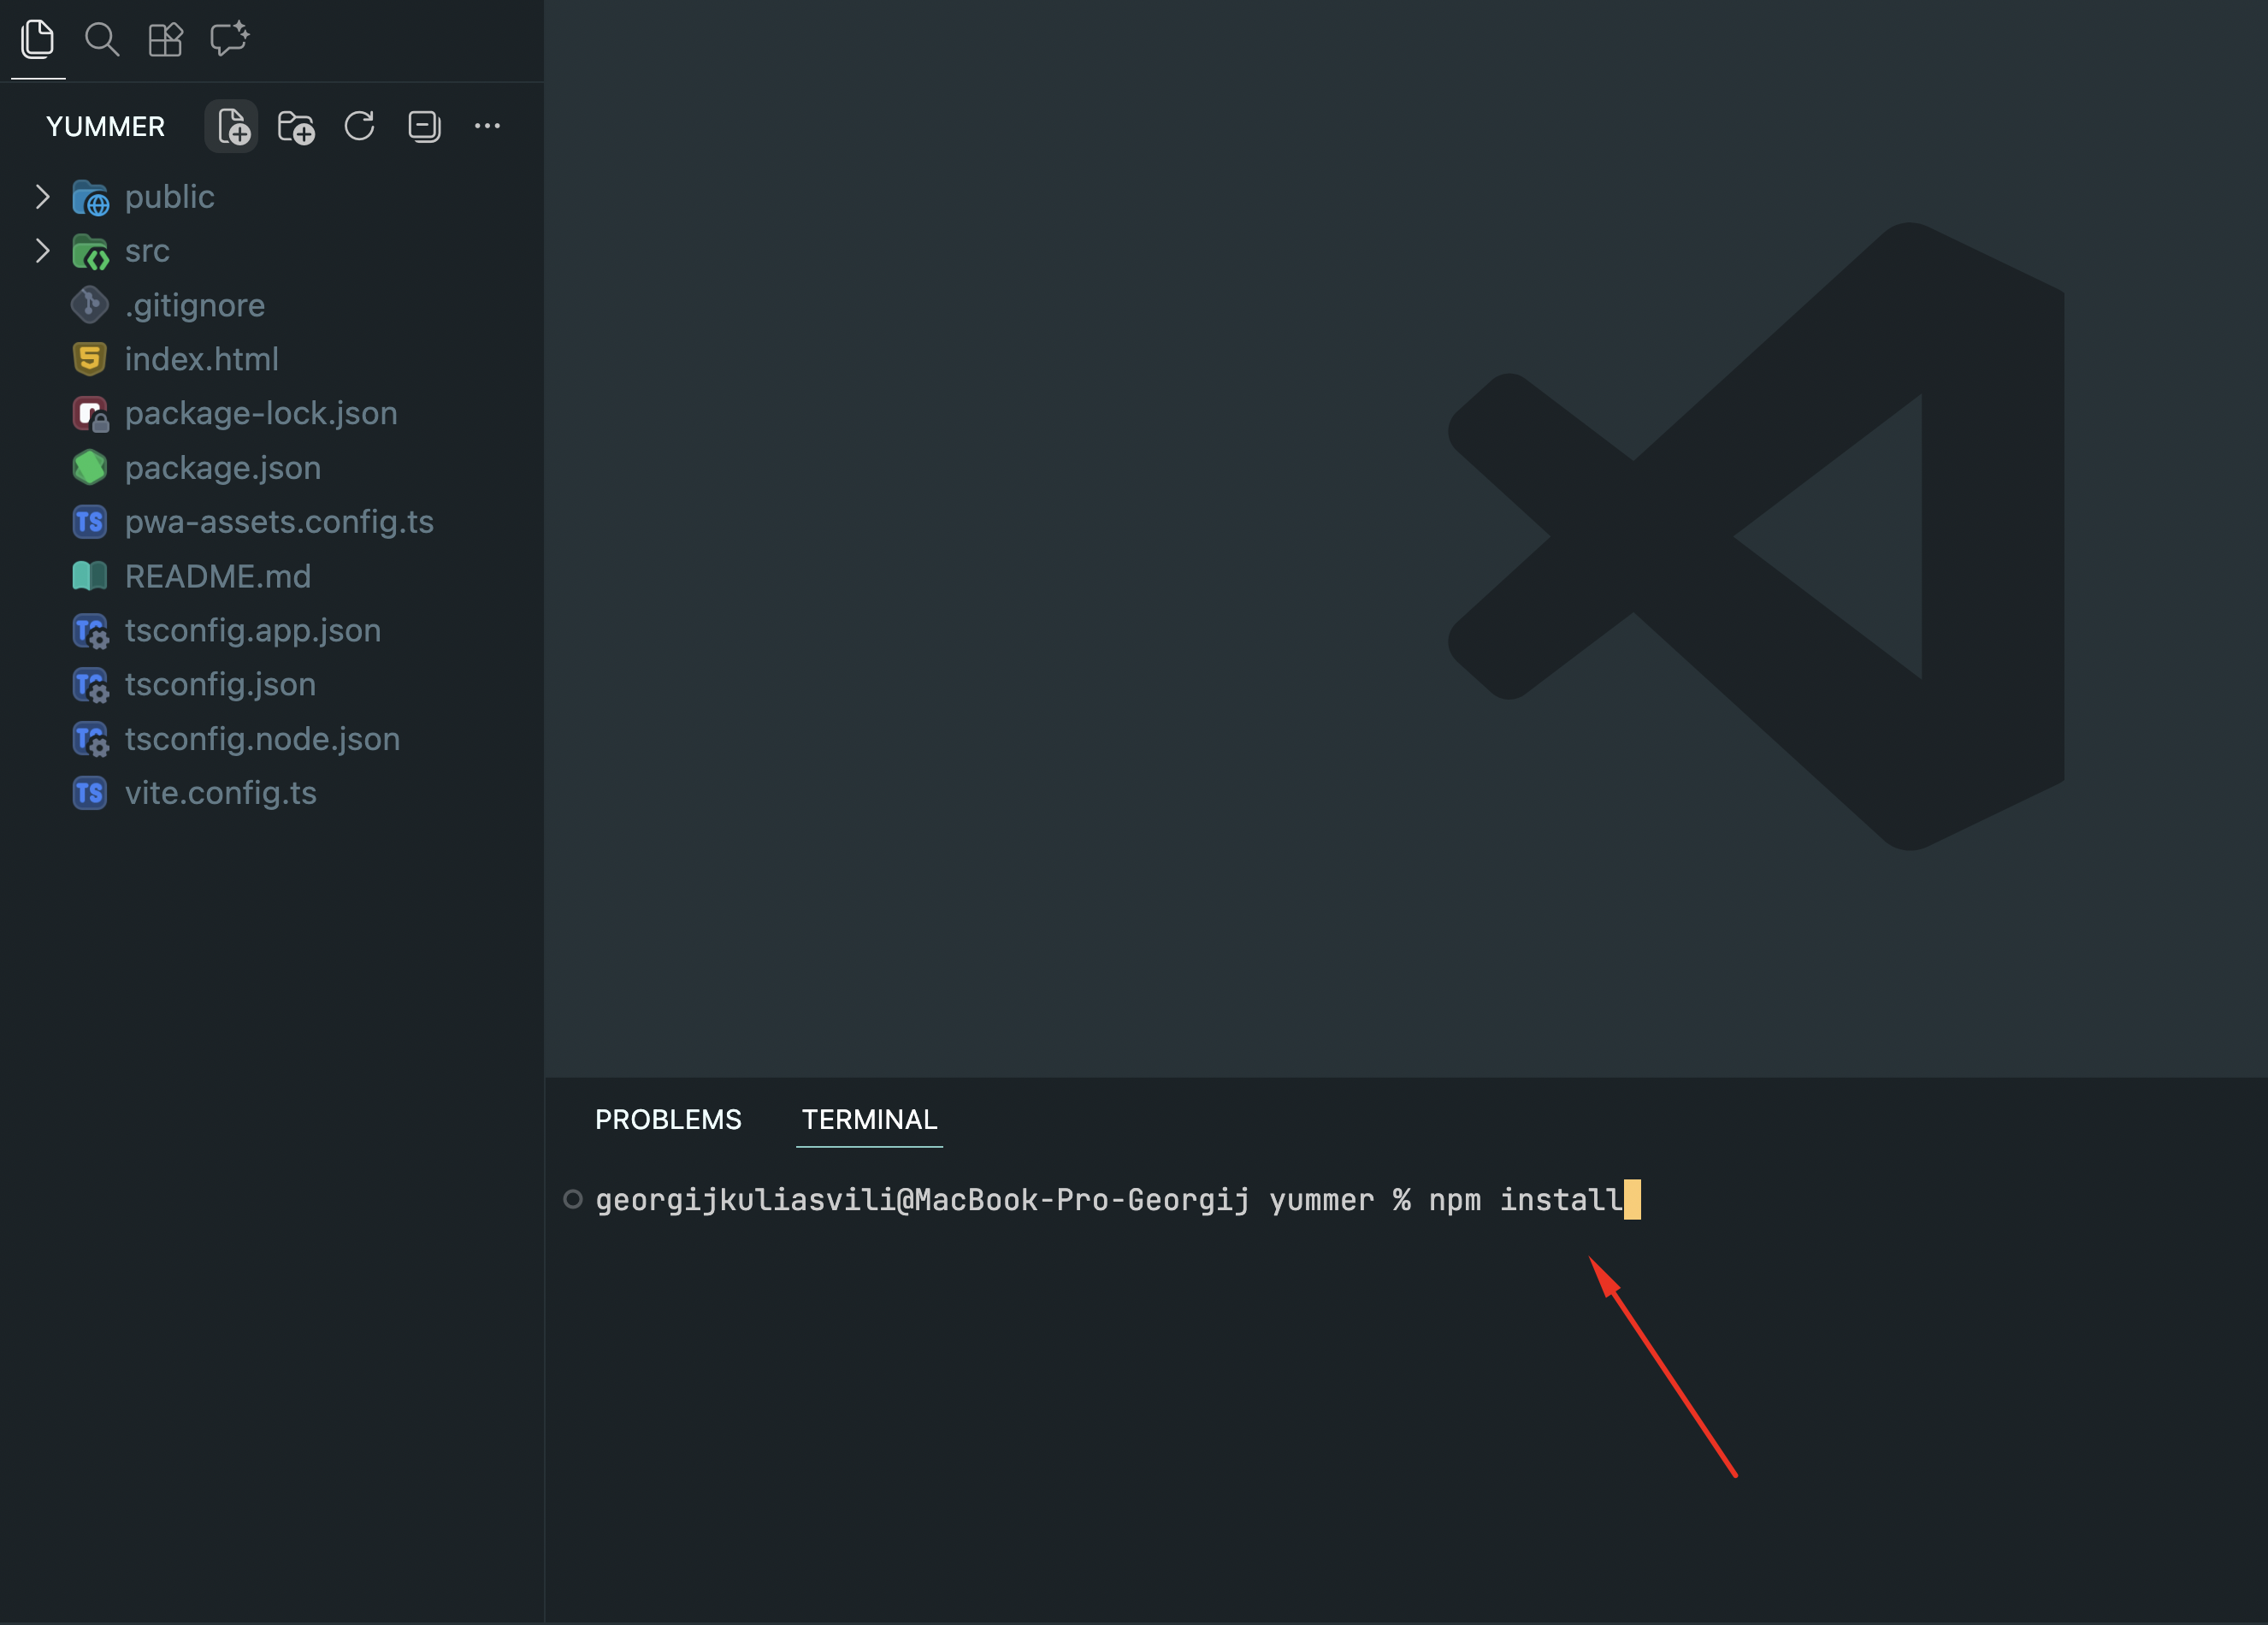Switch to the PROBLEMS tab

tap(668, 1119)
